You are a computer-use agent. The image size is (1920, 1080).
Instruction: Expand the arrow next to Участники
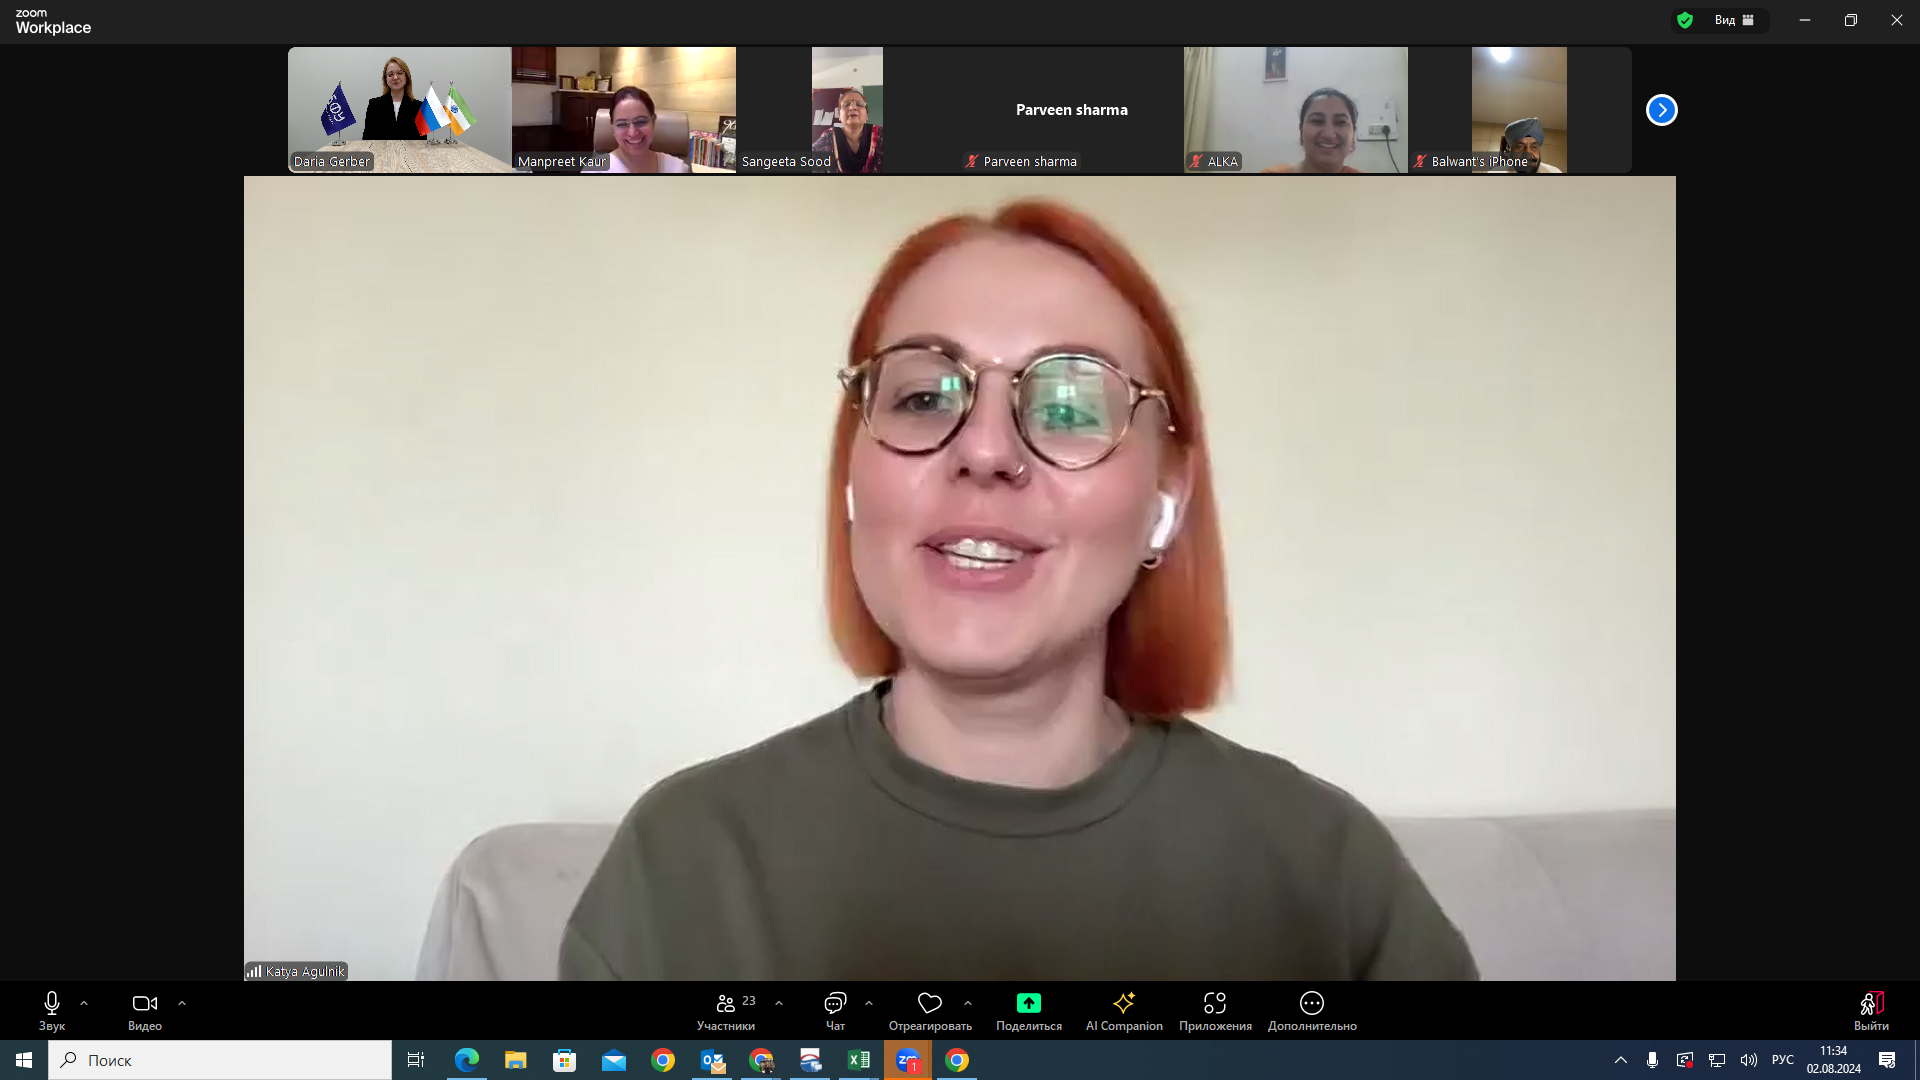point(779,1003)
